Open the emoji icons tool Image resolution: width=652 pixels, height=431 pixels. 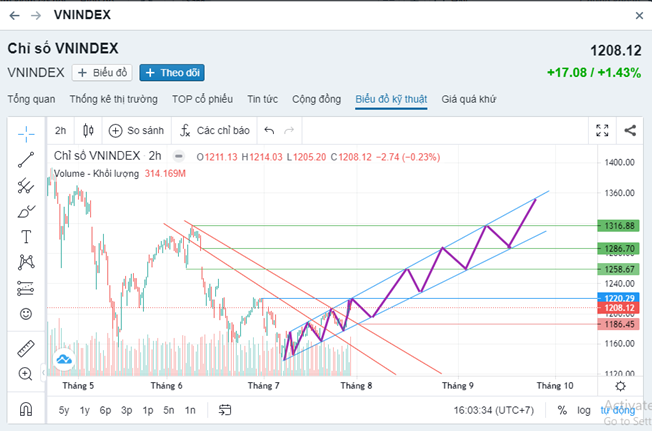pyautogui.click(x=26, y=313)
